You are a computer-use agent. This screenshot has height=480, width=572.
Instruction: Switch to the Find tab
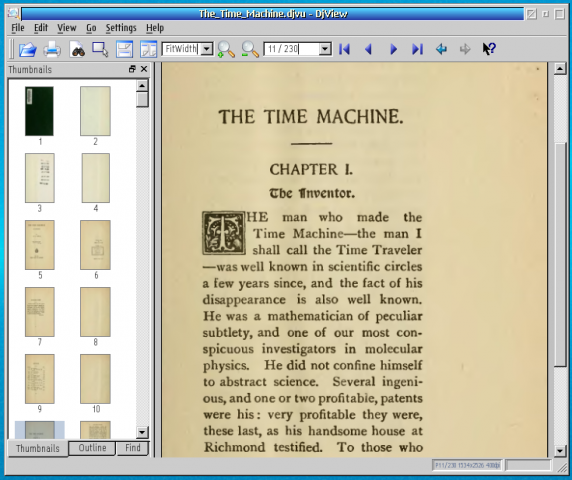coord(133,448)
